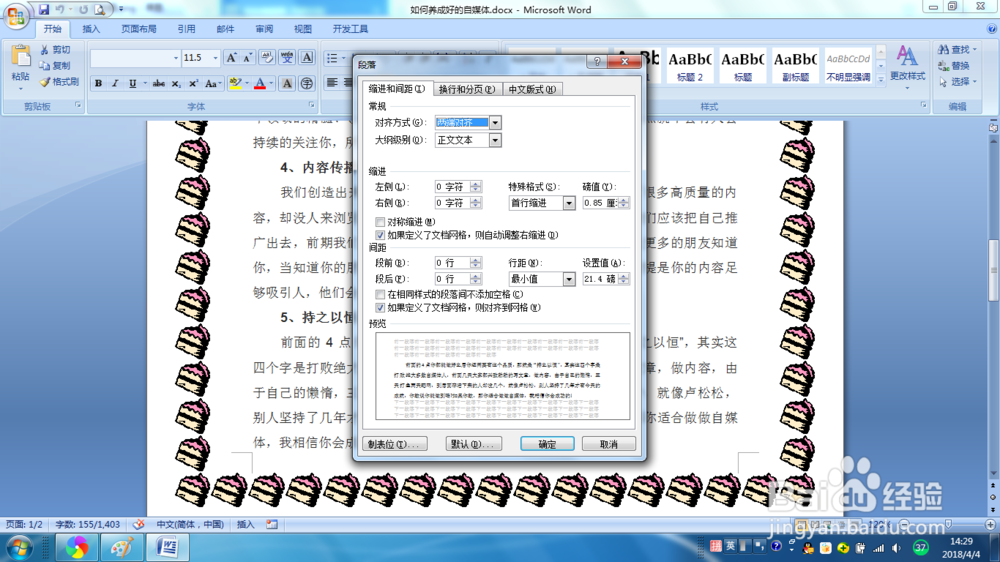
Task: Switch to Line and Page Breaks tab
Action: click(467, 89)
